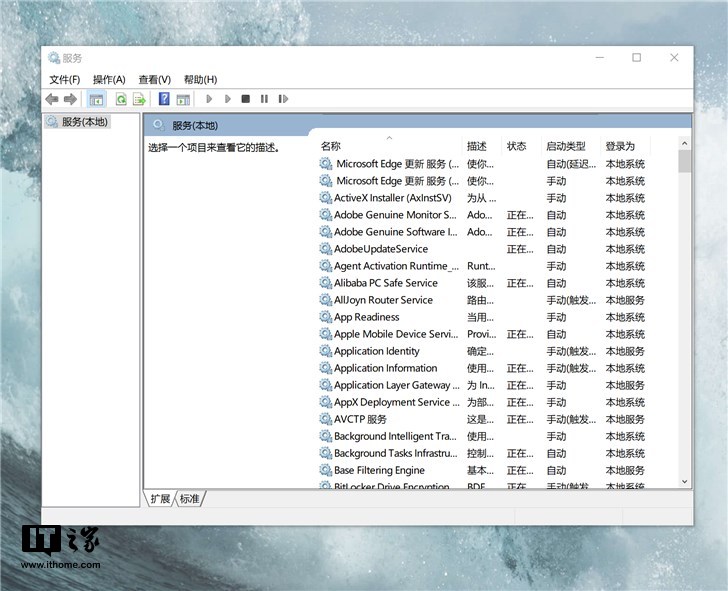Click Provi... description in Apple Mobile row
The height and width of the screenshot is (591, 728).
point(481,334)
